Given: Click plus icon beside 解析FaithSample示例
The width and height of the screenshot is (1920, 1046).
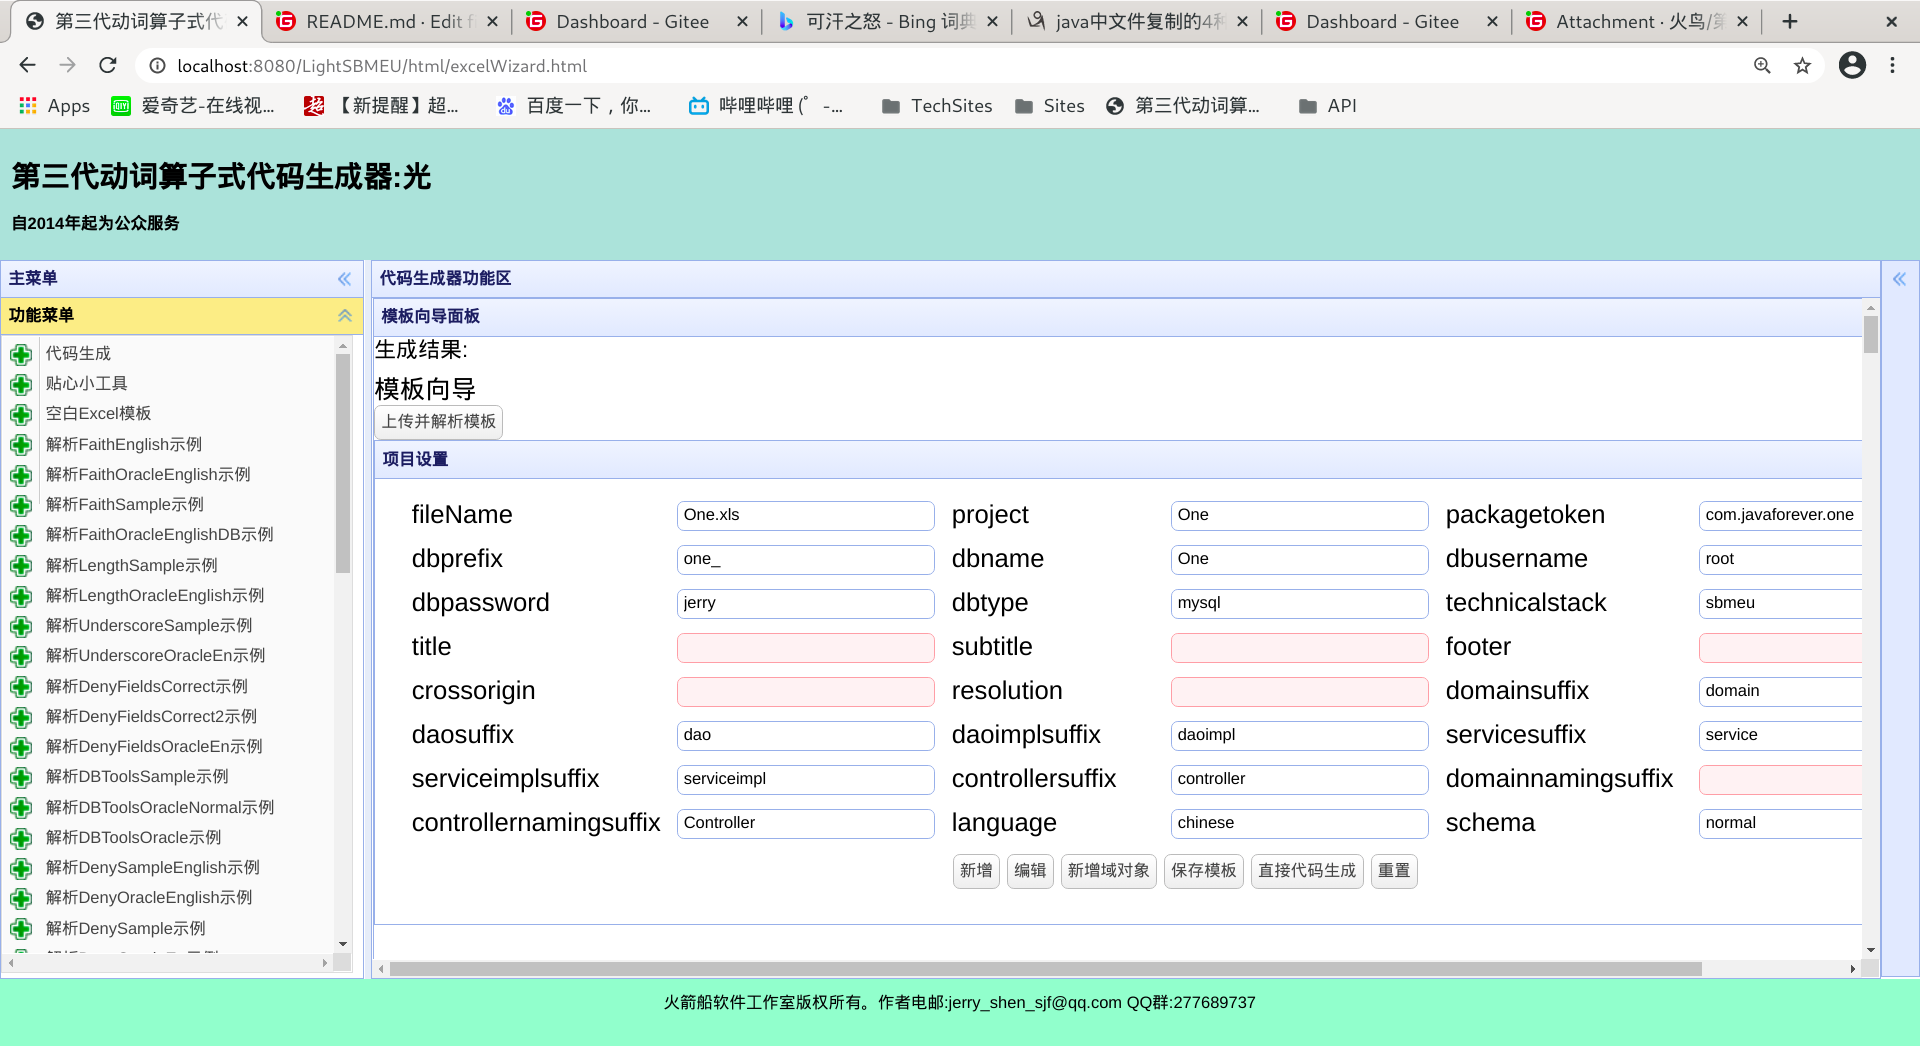Looking at the screenshot, I should pyautogui.click(x=21, y=505).
